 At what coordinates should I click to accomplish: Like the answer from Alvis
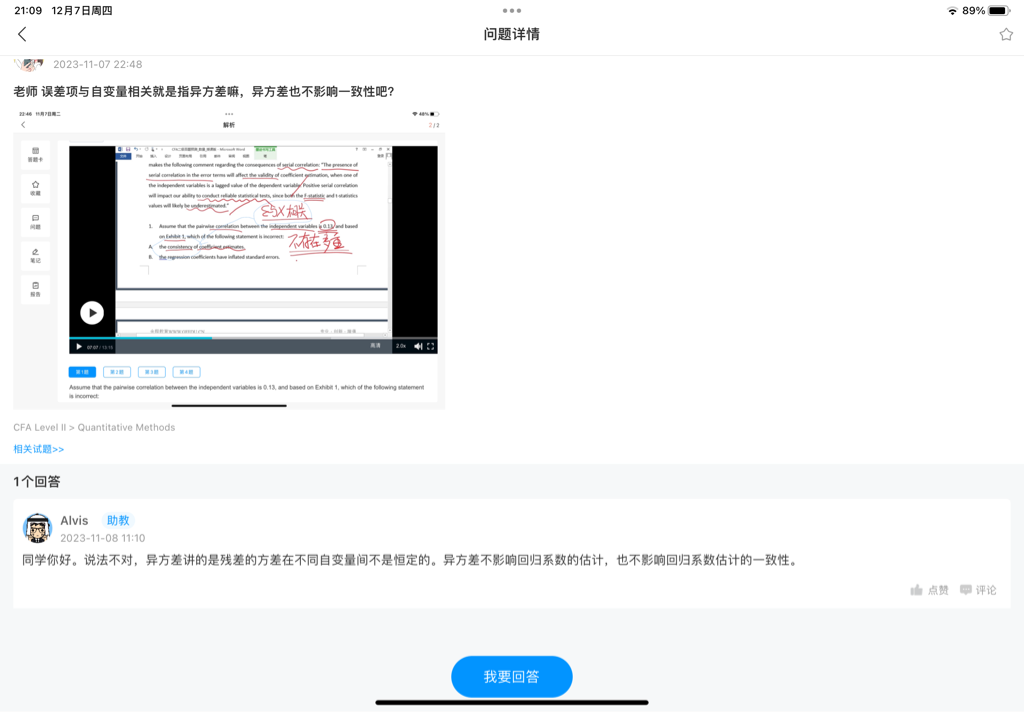point(929,590)
